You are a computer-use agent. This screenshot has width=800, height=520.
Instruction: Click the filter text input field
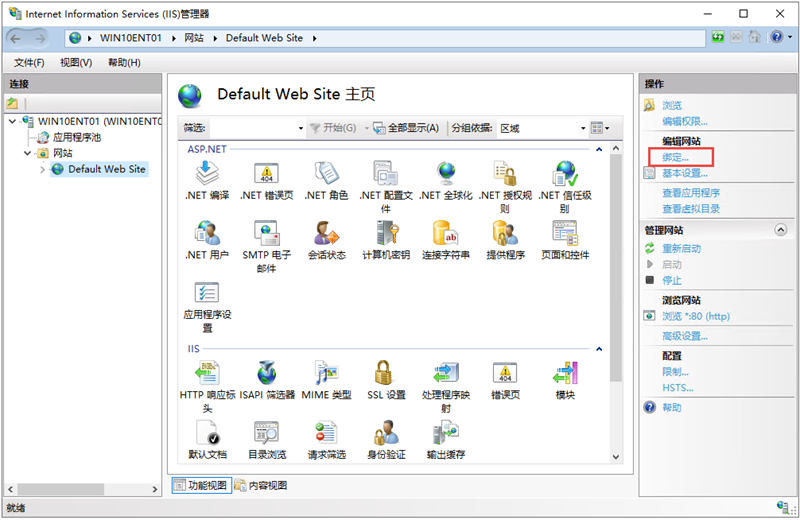click(252, 128)
